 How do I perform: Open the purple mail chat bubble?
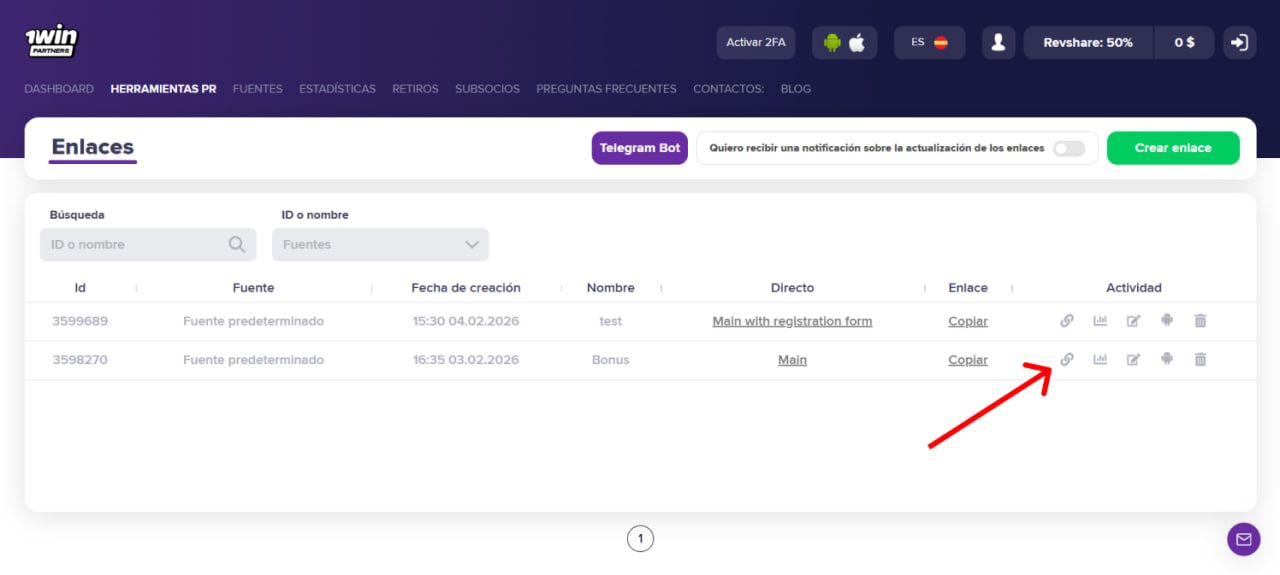[x=1243, y=539]
